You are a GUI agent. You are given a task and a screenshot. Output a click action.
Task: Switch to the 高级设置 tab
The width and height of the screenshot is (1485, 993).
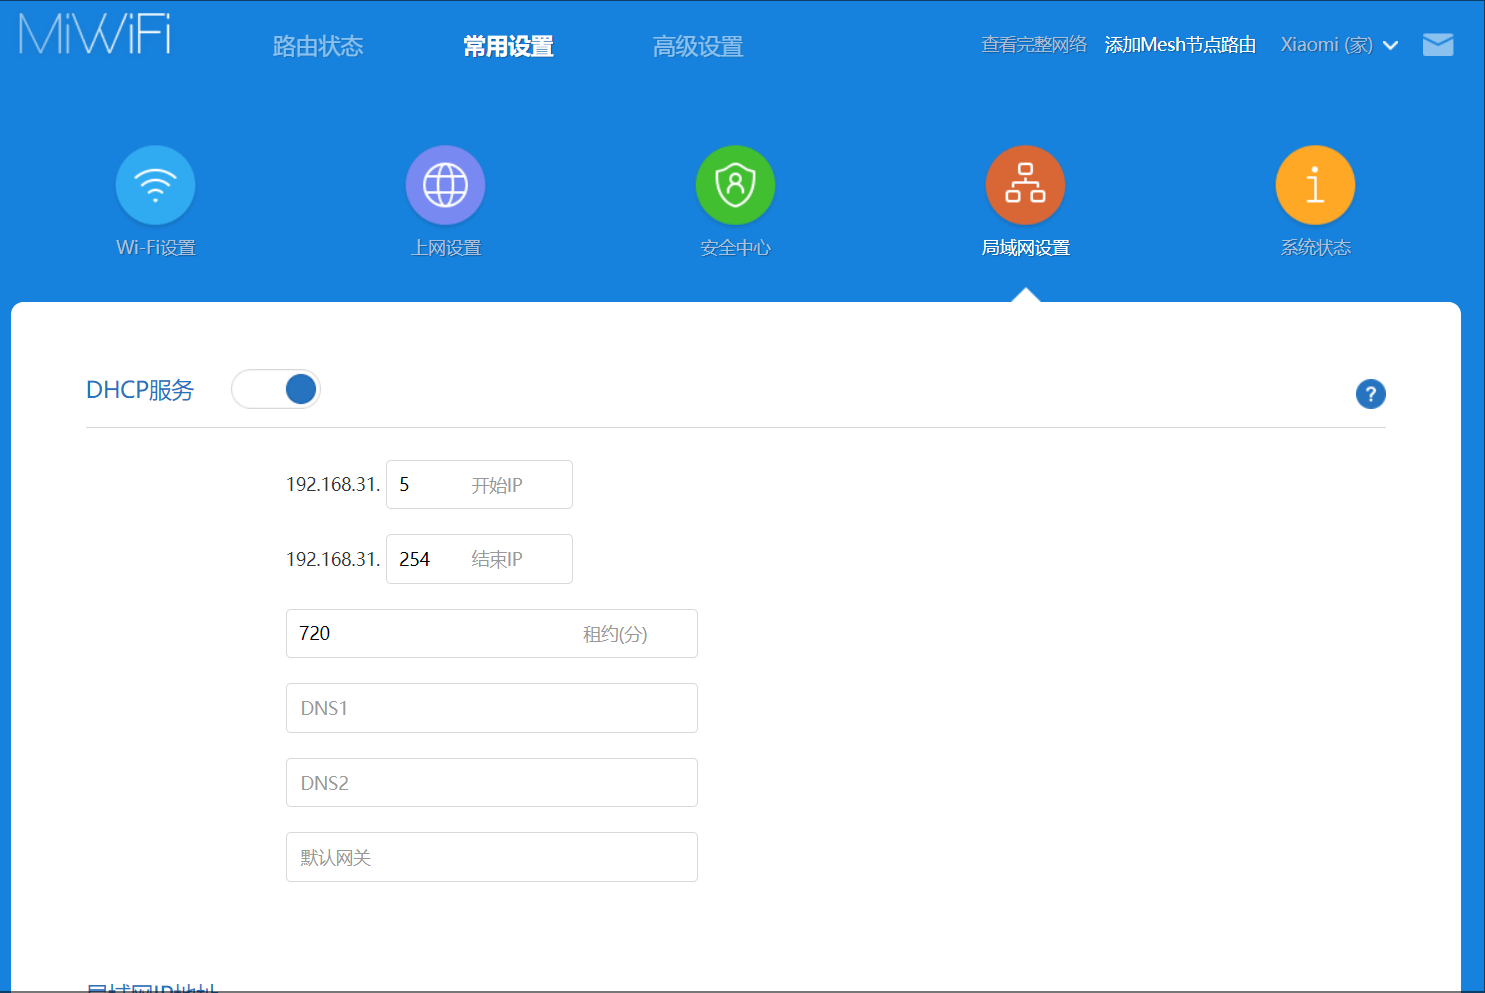pyautogui.click(x=698, y=46)
